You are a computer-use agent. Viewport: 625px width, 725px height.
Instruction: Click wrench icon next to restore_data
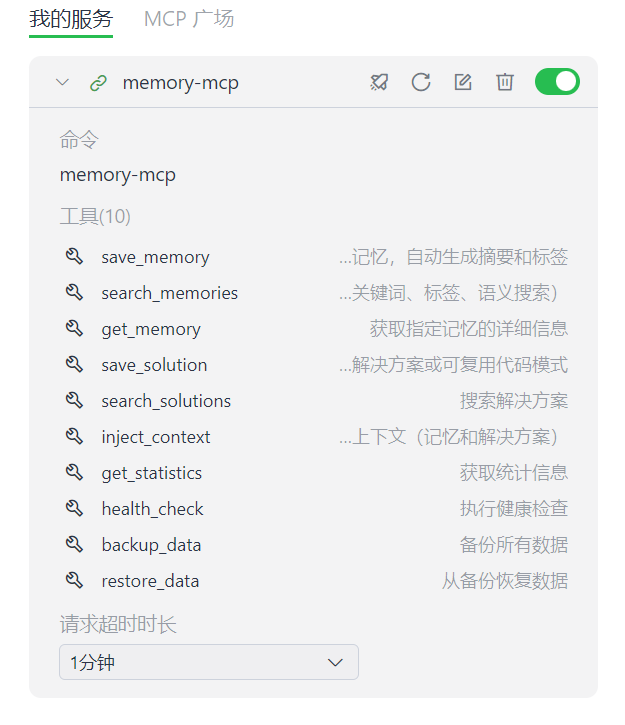click(x=74, y=581)
